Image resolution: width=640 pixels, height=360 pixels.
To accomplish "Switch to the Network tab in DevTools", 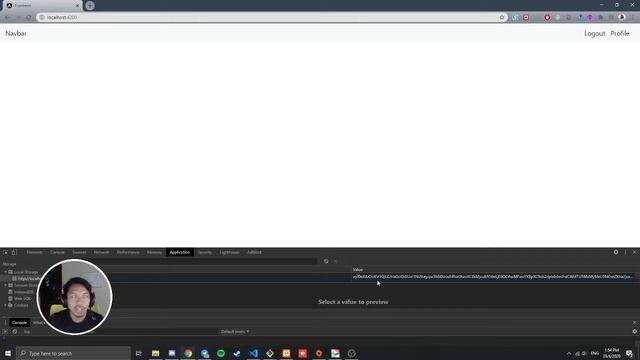I will (101, 252).
